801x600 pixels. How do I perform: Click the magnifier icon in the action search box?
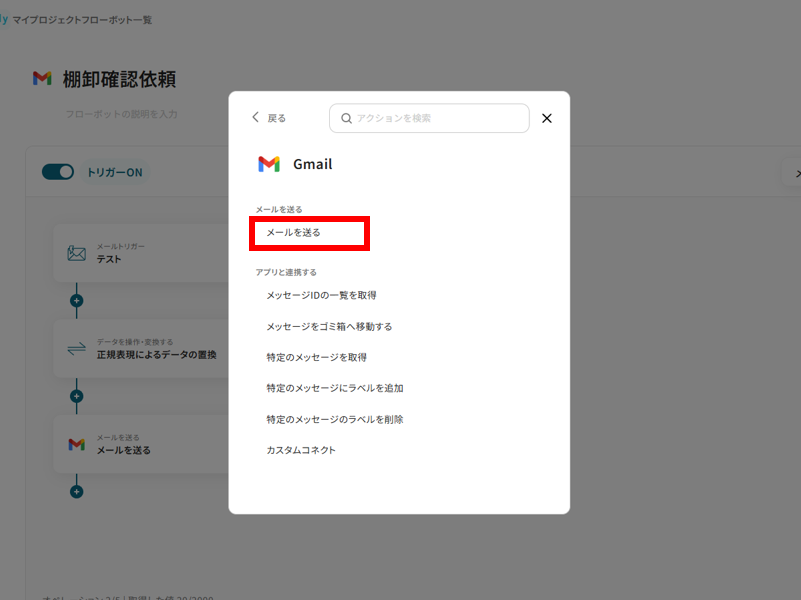tap(346, 118)
